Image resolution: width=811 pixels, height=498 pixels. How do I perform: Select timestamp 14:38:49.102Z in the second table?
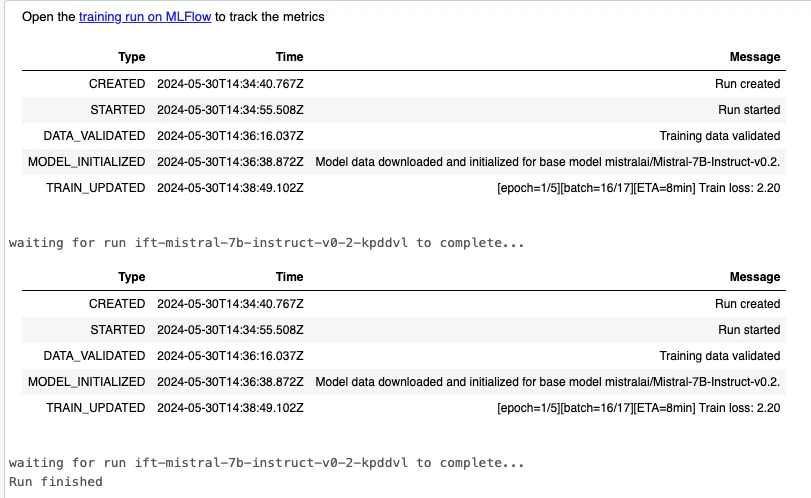pos(230,408)
